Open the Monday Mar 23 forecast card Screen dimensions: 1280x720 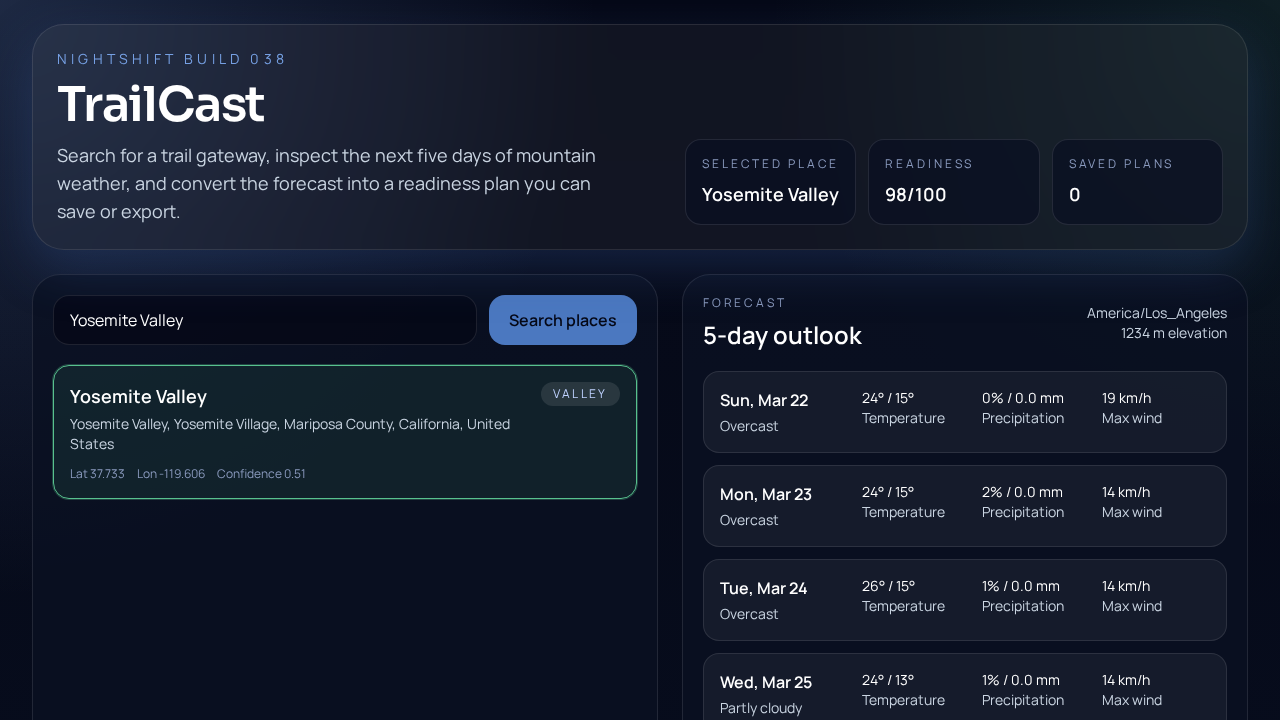(x=965, y=506)
